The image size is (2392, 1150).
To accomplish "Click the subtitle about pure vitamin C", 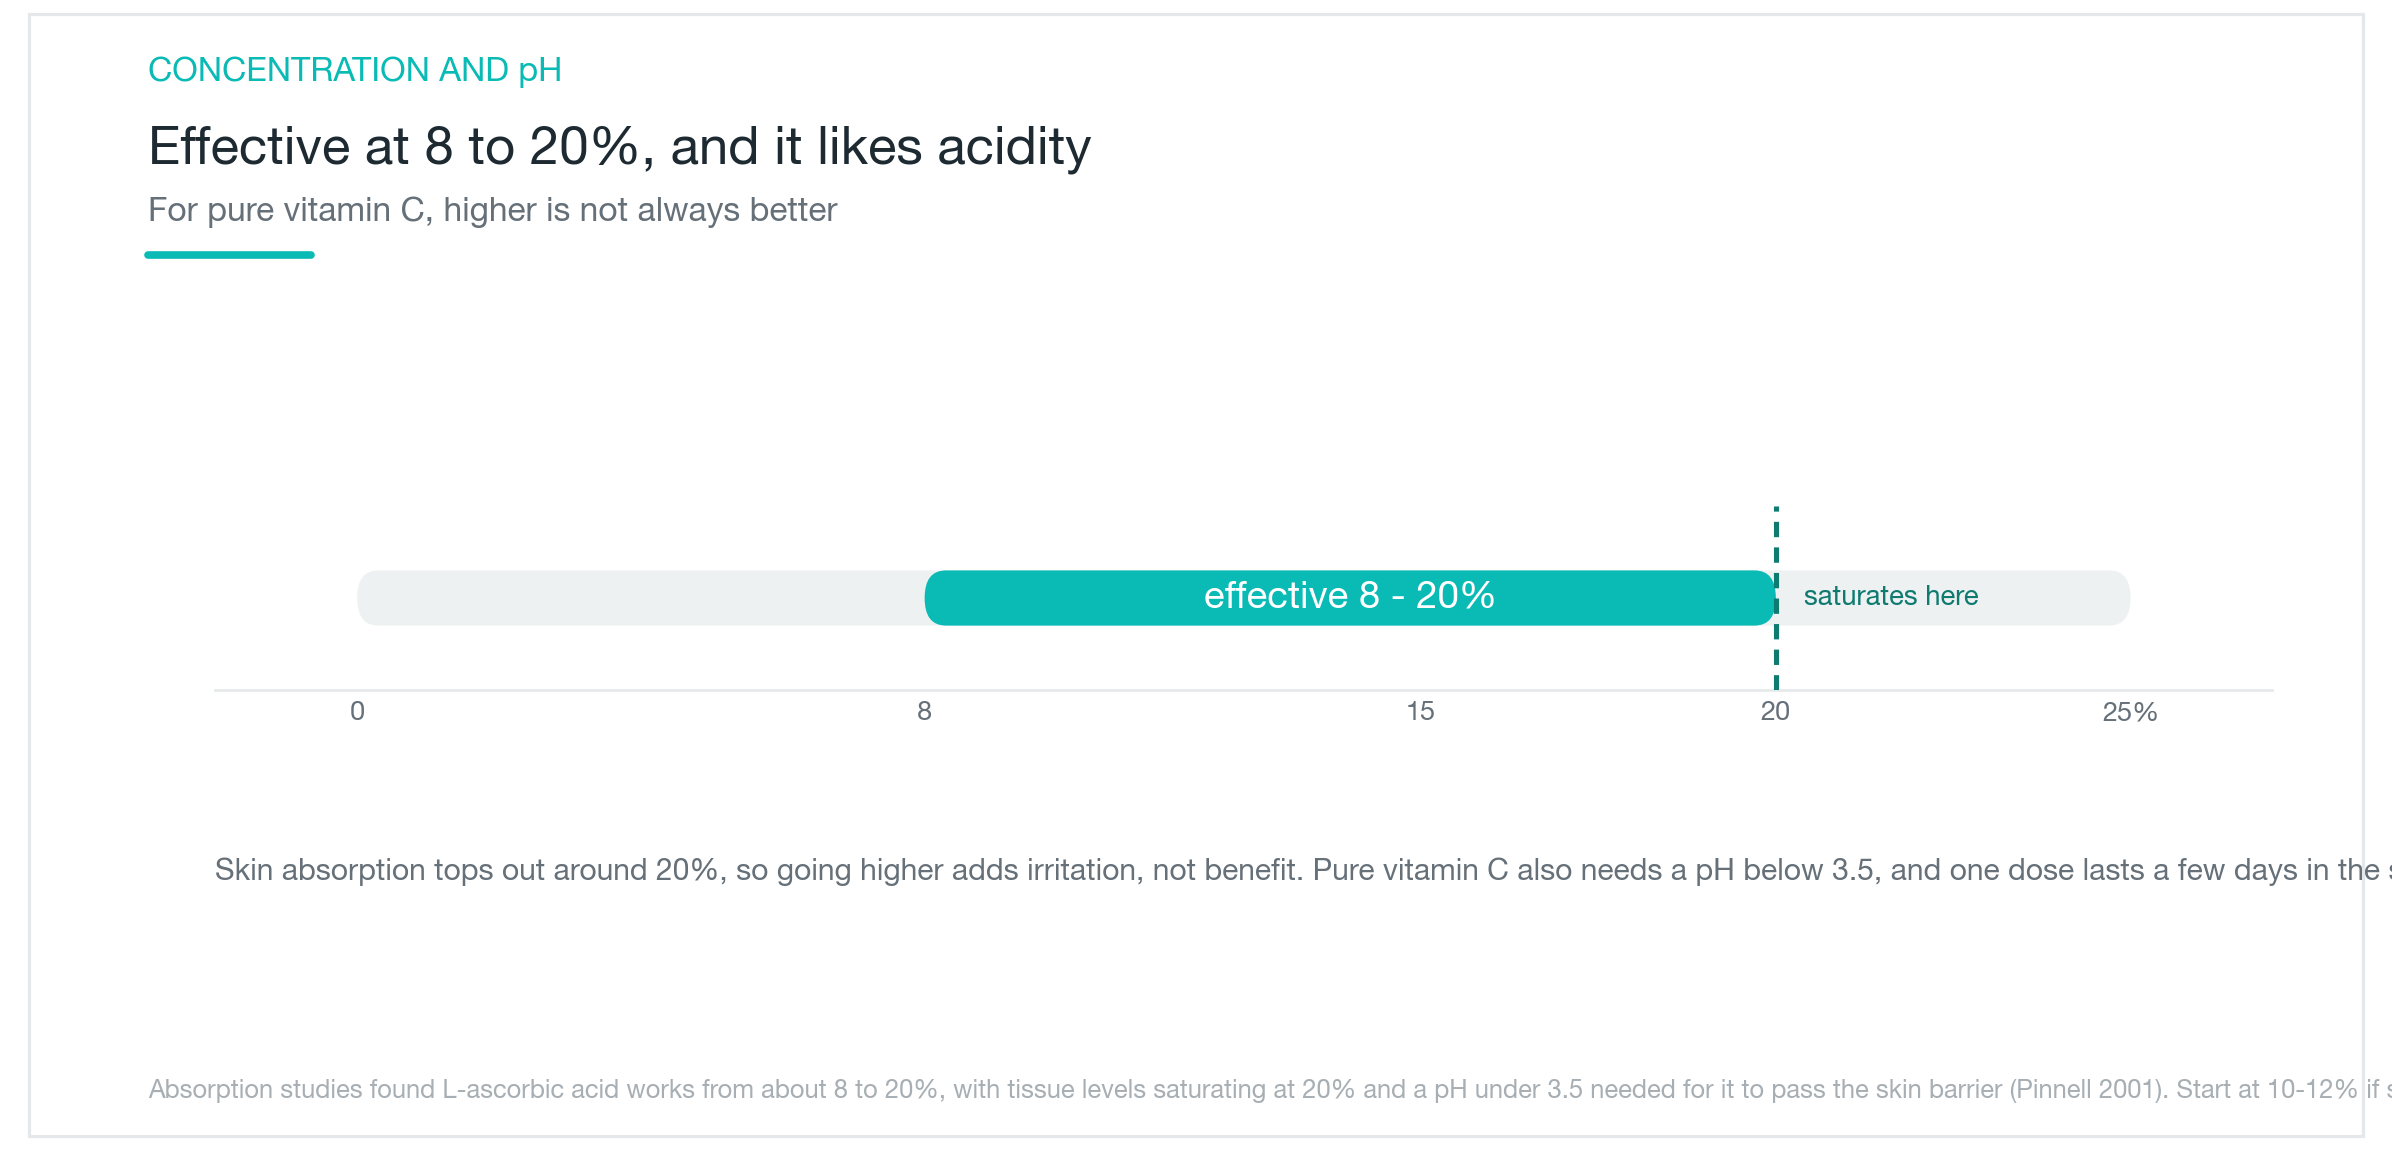I will pyautogui.click(x=492, y=210).
